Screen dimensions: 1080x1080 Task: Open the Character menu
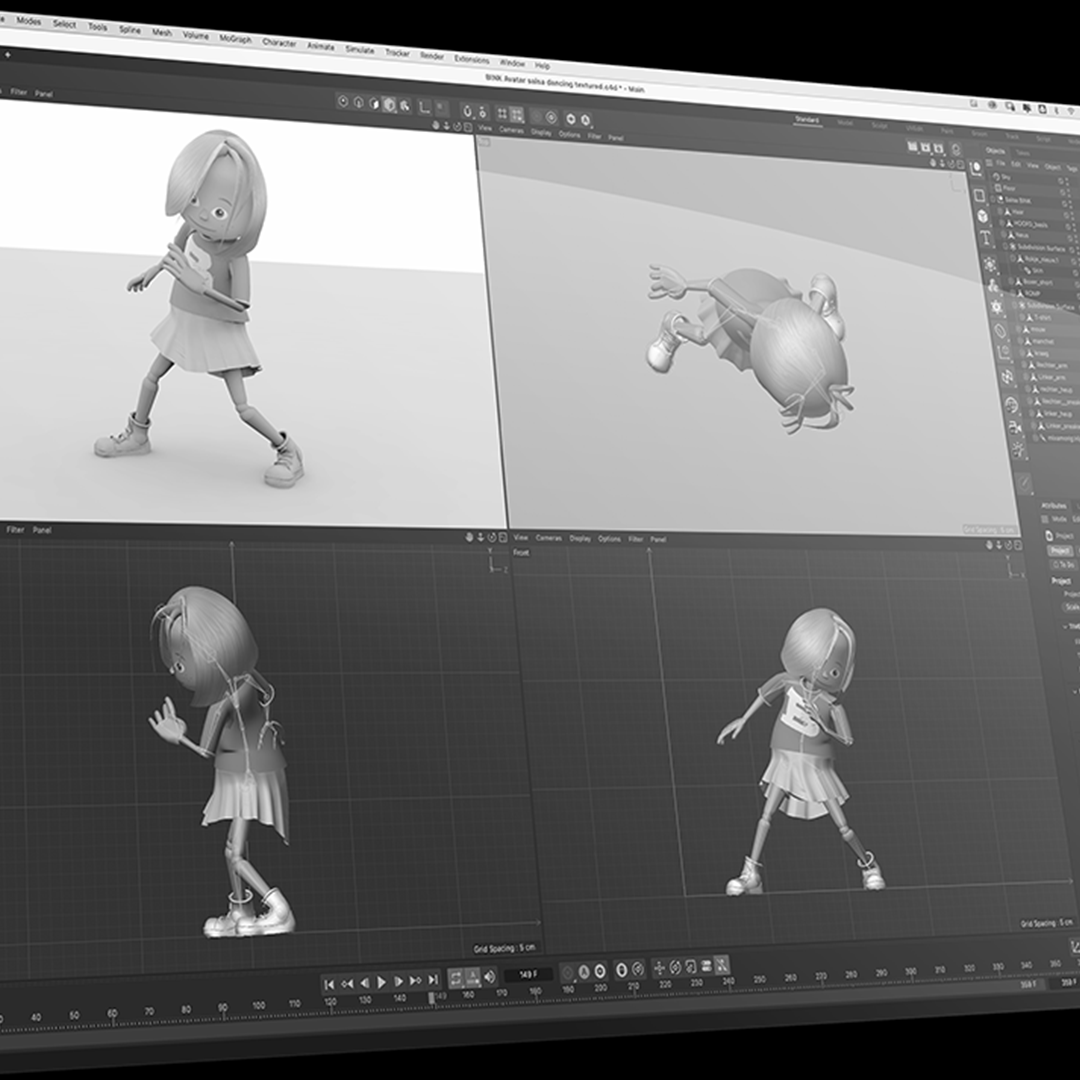point(279,42)
